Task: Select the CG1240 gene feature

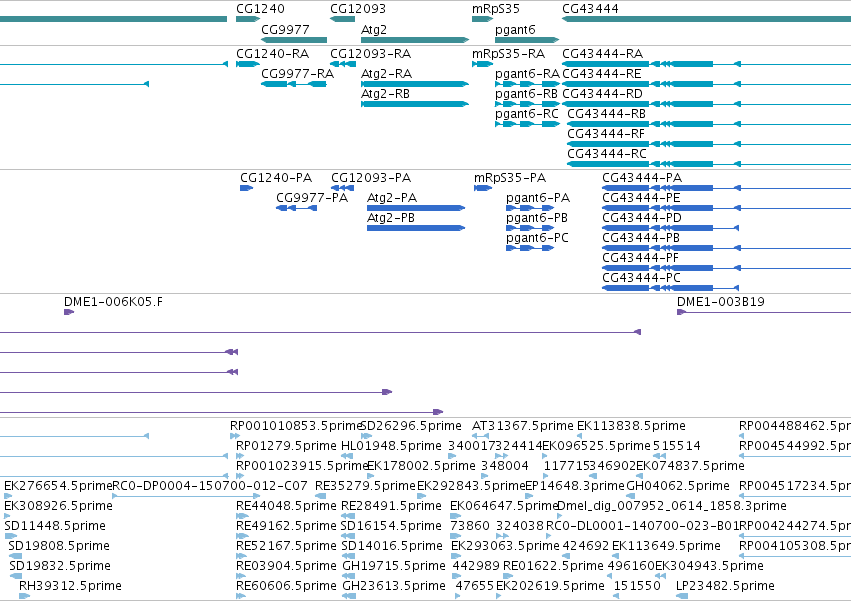Action: click(x=248, y=19)
